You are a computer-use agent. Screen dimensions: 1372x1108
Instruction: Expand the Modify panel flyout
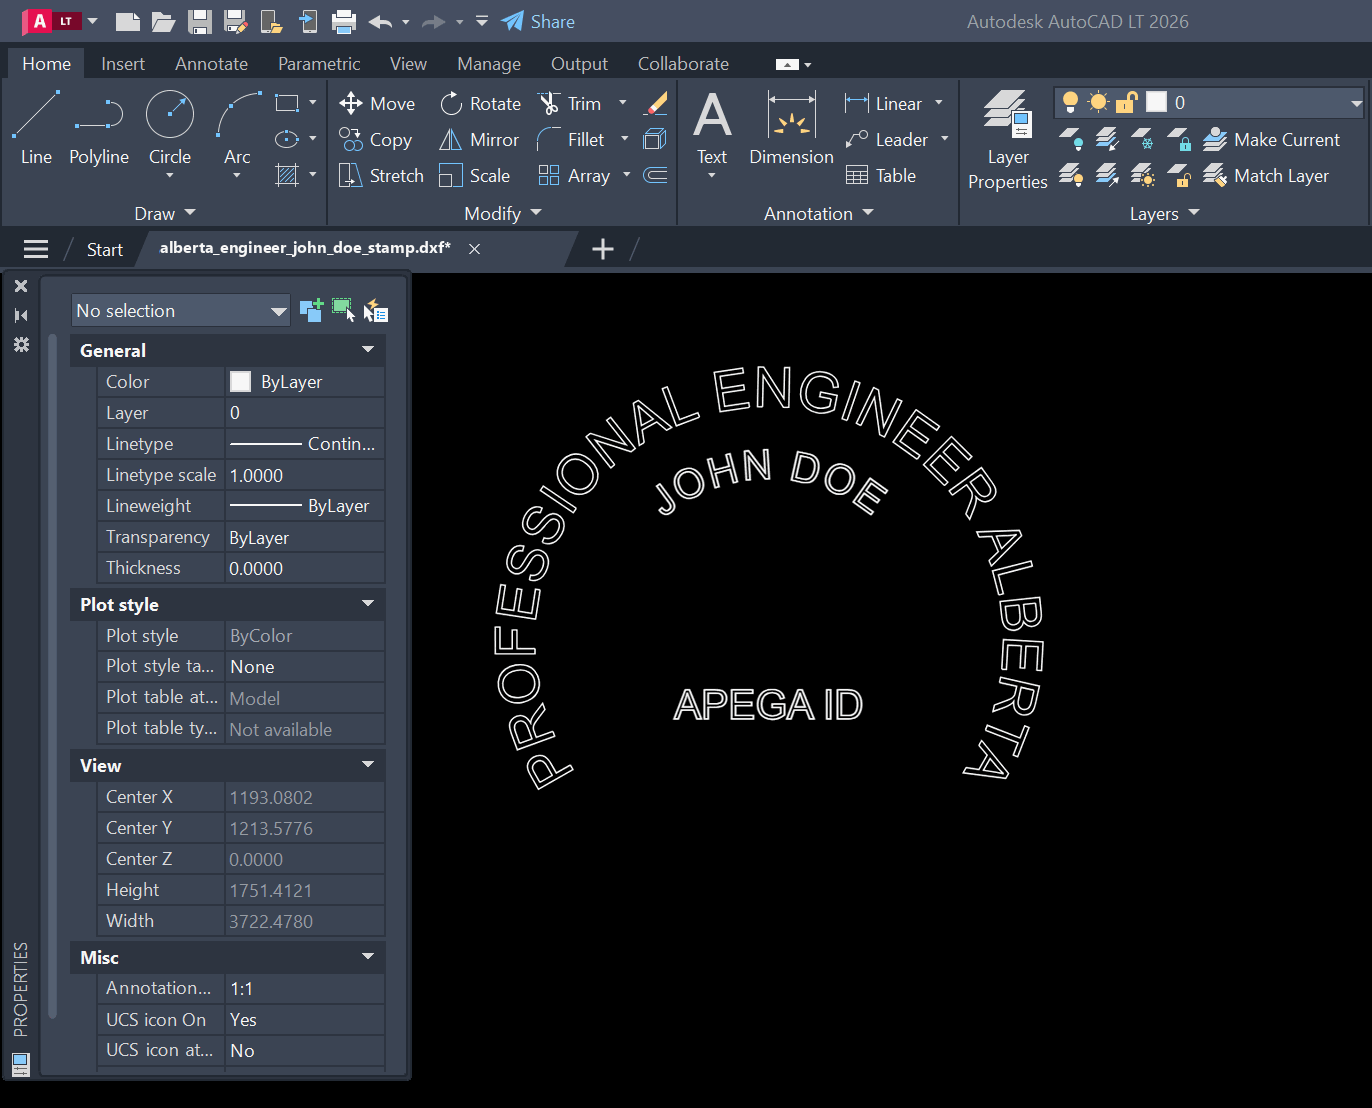pyautogui.click(x=503, y=214)
